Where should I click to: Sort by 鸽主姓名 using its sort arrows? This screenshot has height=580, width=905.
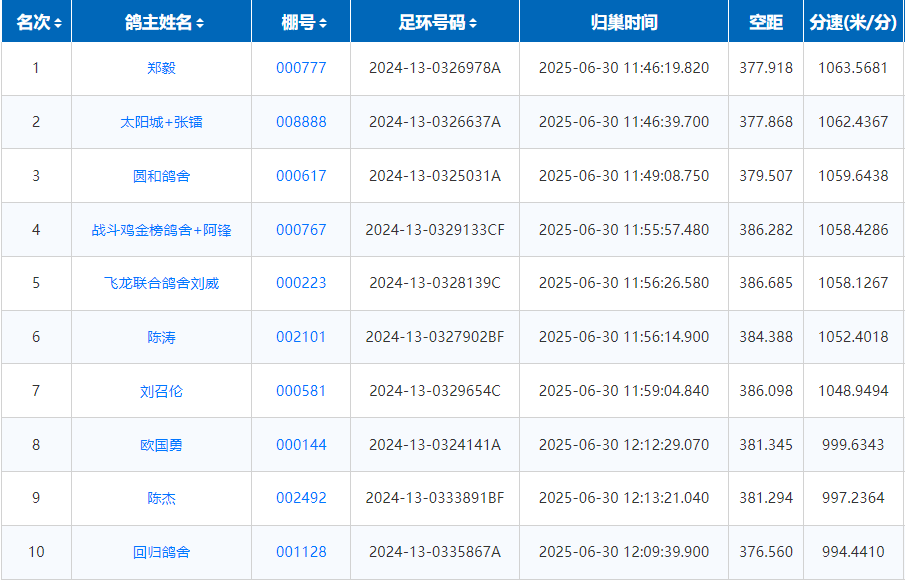click(x=200, y=23)
